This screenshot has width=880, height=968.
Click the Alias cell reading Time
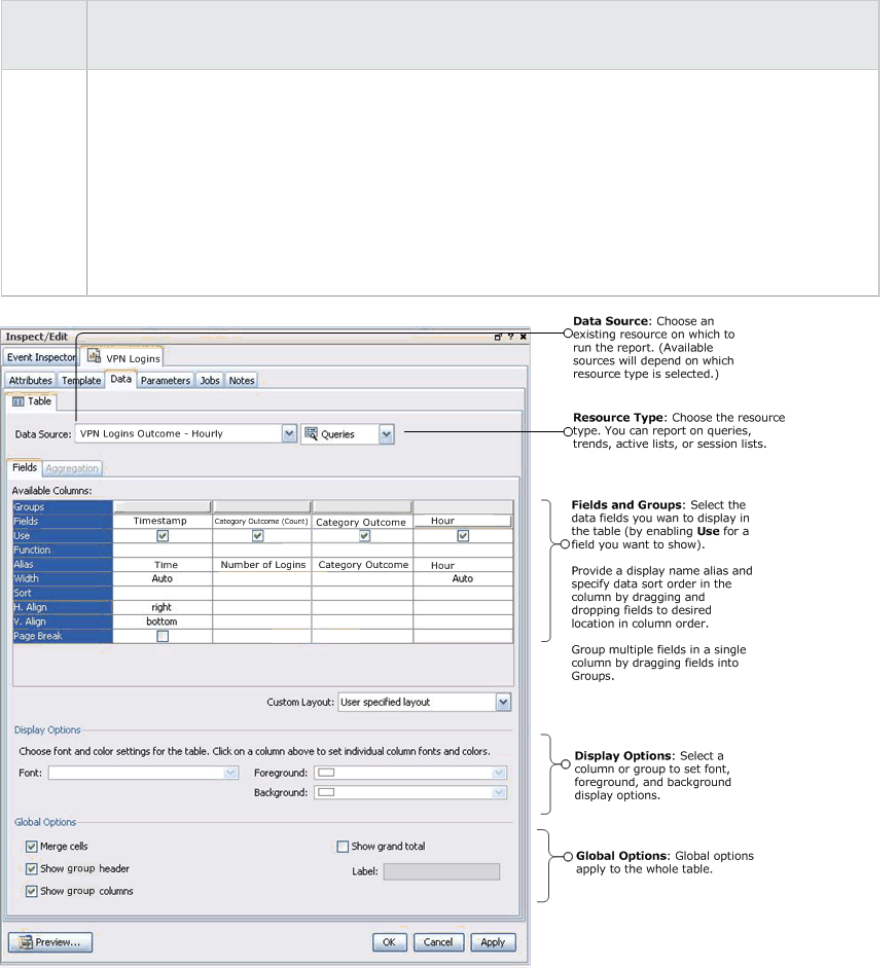pyautogui.click(x=162, y=564)
